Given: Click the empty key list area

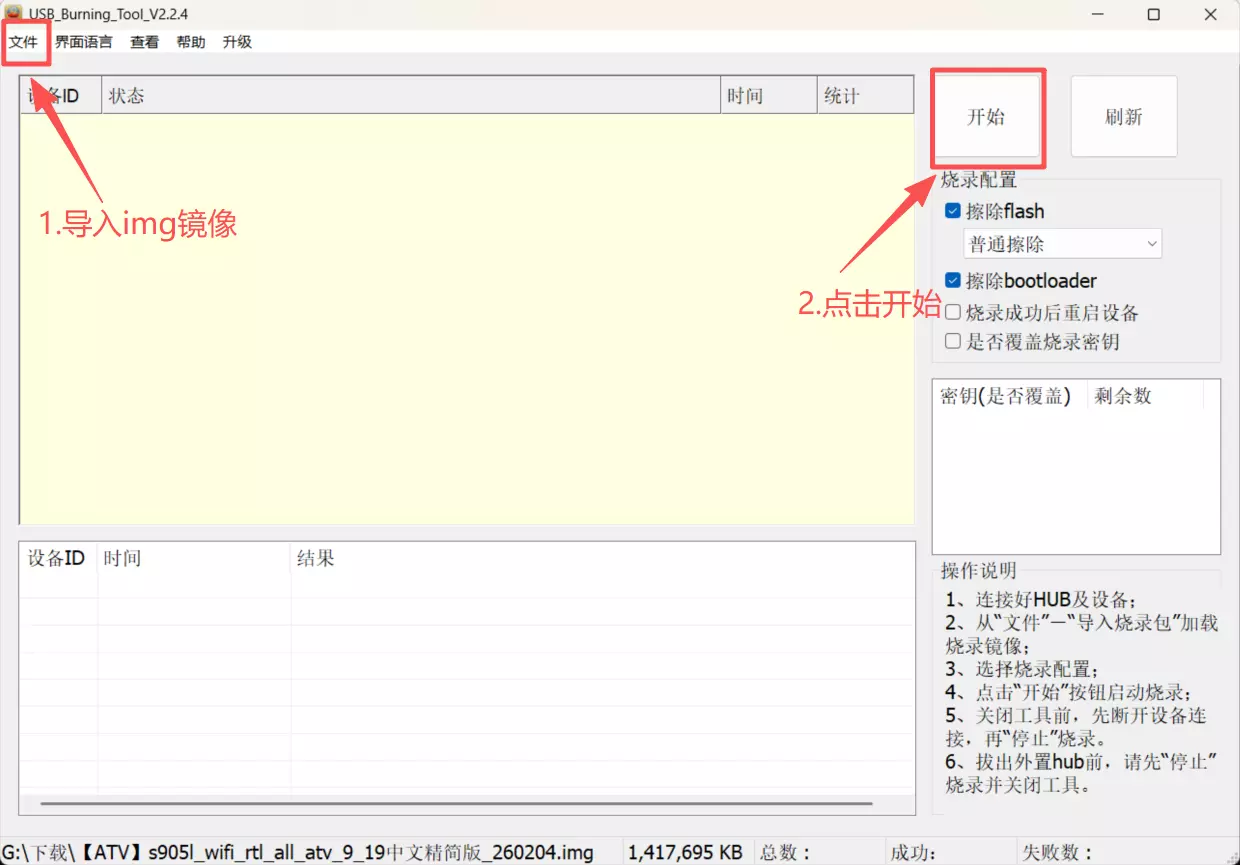Looking at the screenshot, I should click(1075, 482).
